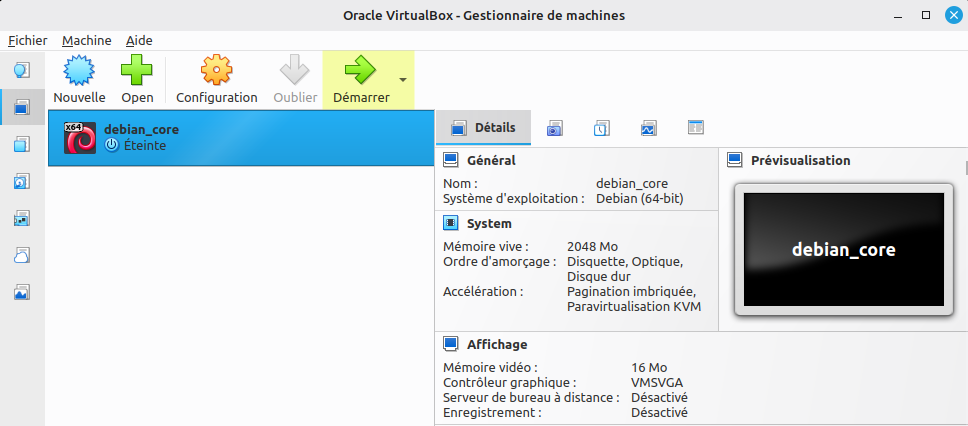This screenshot has width=968, height=426.
Task: Switch to the Logs tab icon
Action: pos(601,128)
